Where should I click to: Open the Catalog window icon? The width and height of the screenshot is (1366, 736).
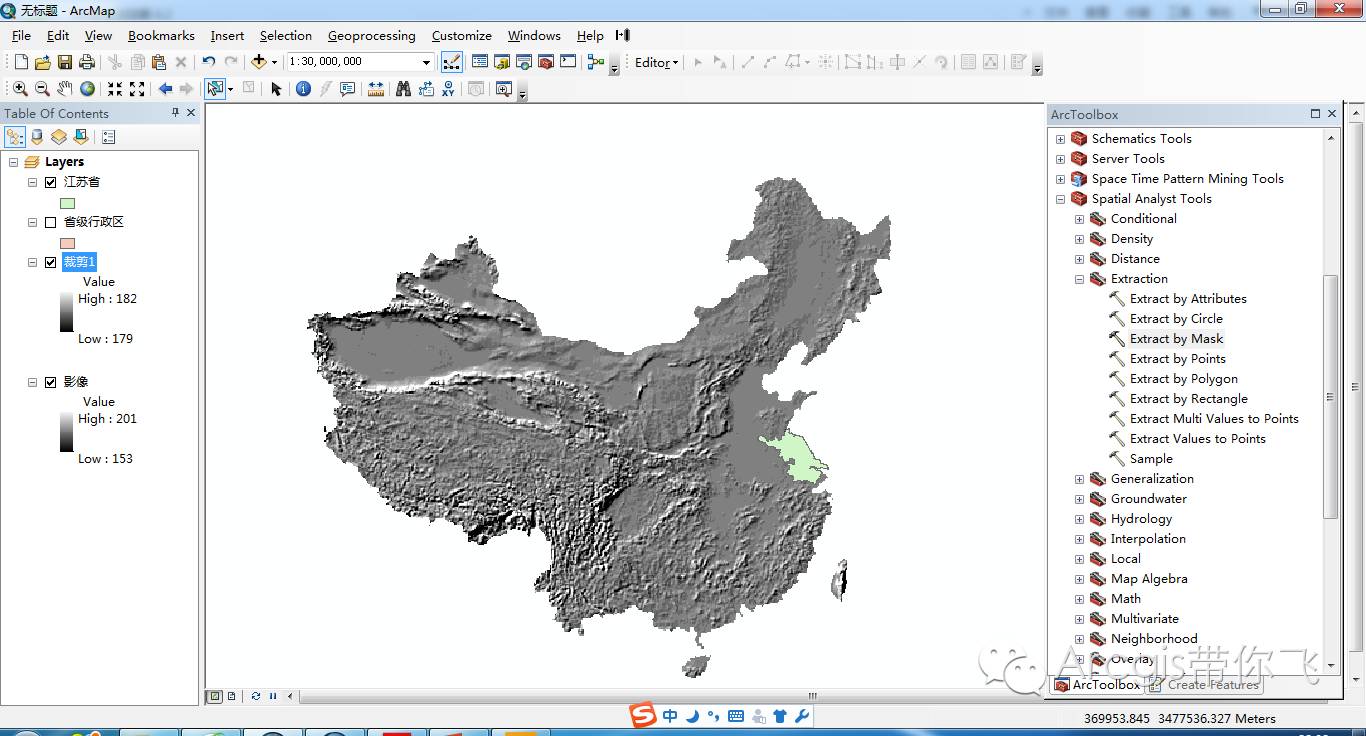(x=502, y=62)
